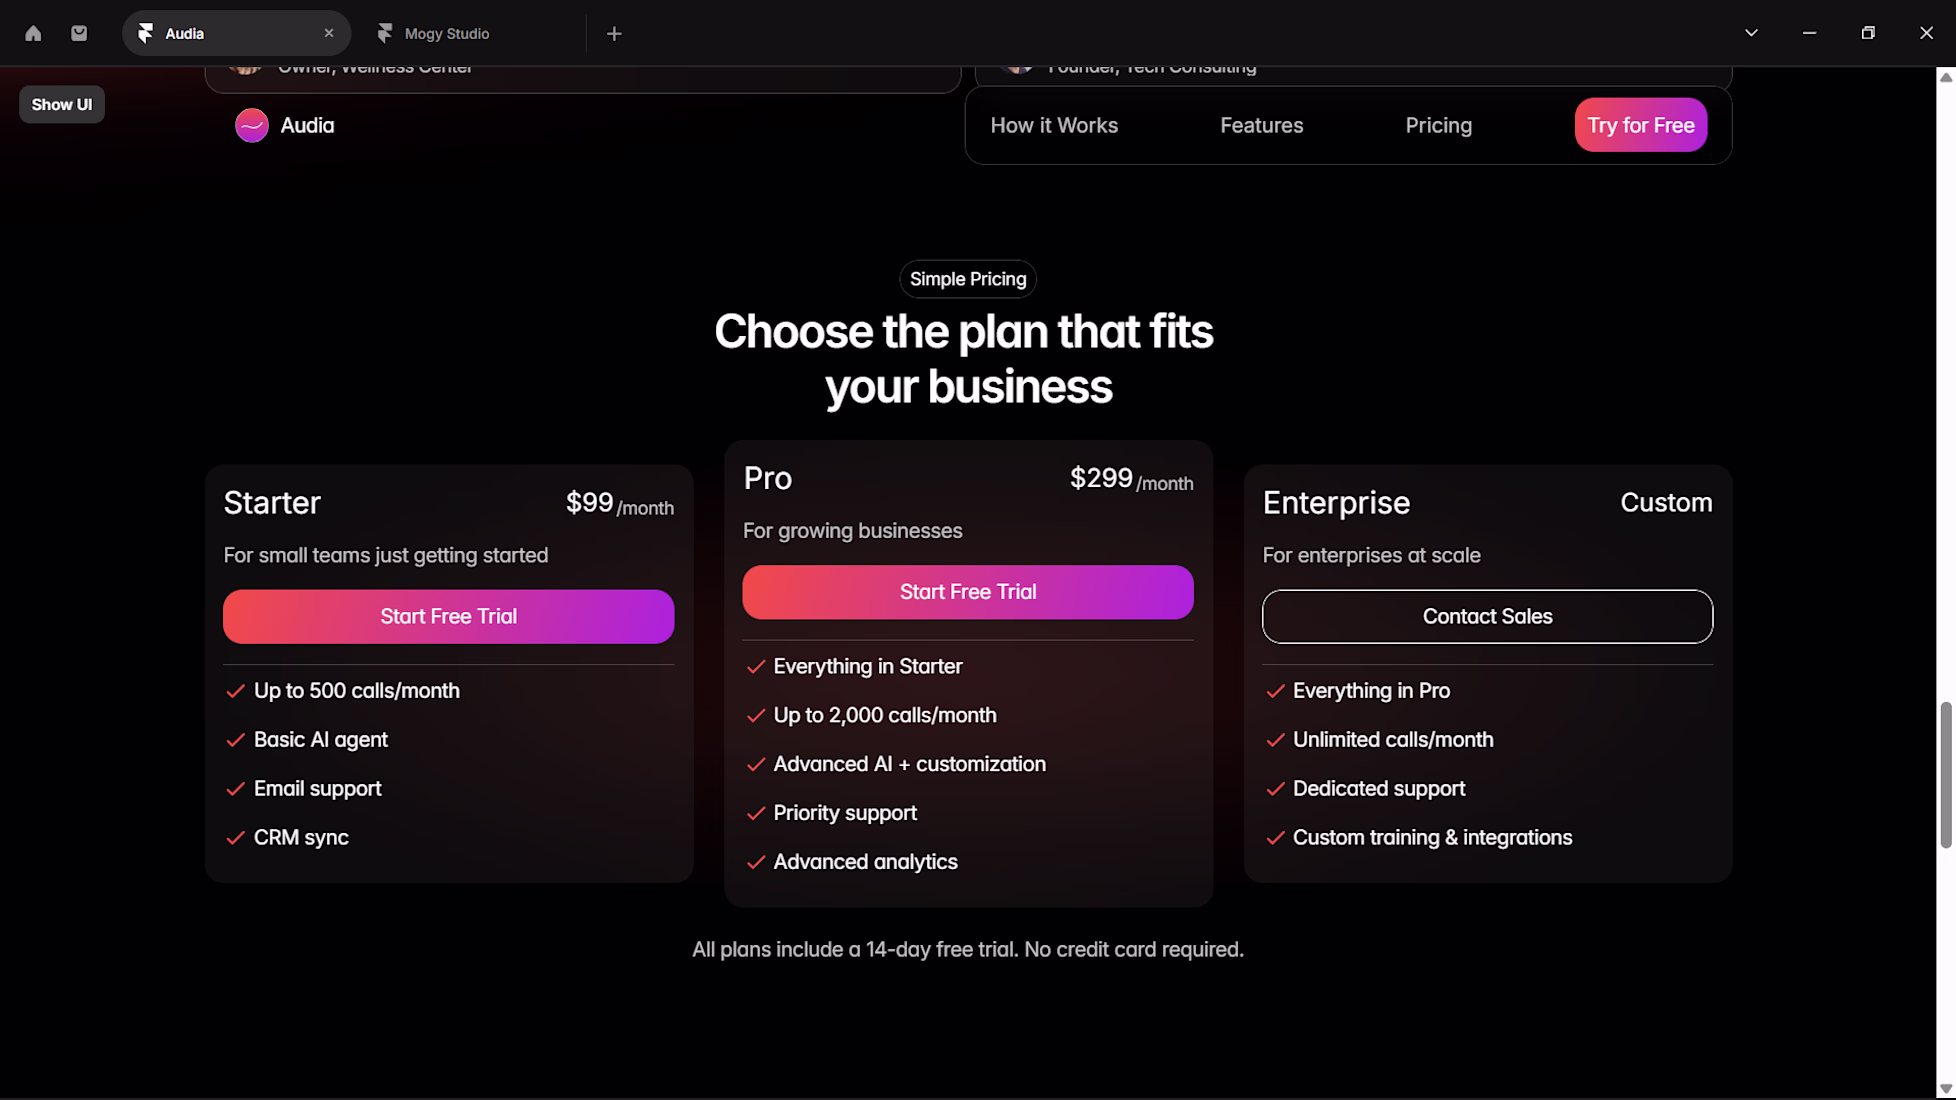This screenshot has height=1100, width=1956.
Task: Click the vertical scrollbar thumb
Action: (x=1945, y=775)
